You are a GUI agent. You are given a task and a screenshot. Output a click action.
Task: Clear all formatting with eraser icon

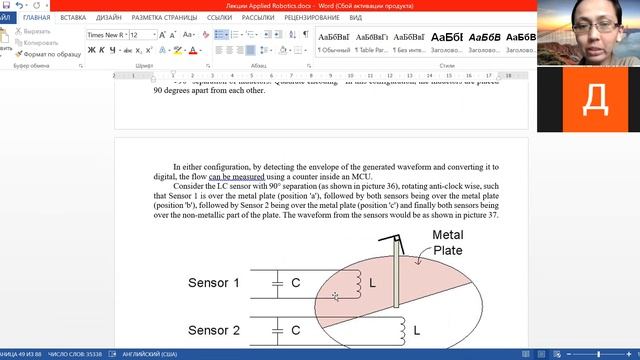(206, 35)
